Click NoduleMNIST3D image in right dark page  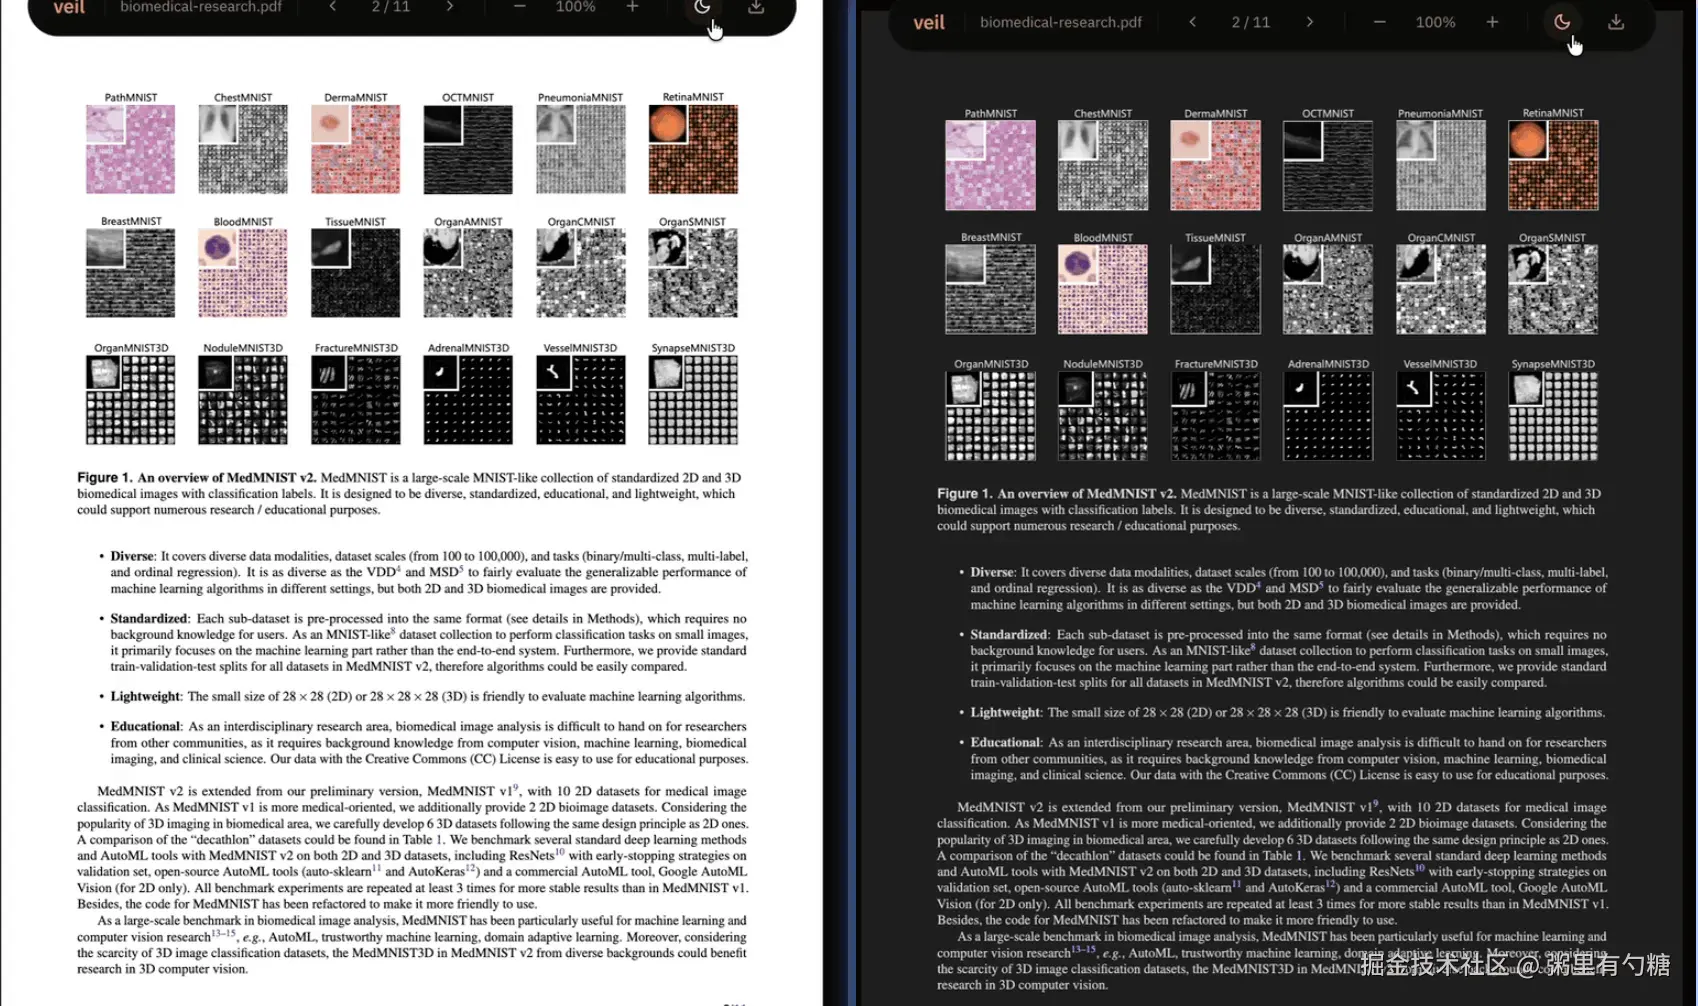tap(1103, 416)
